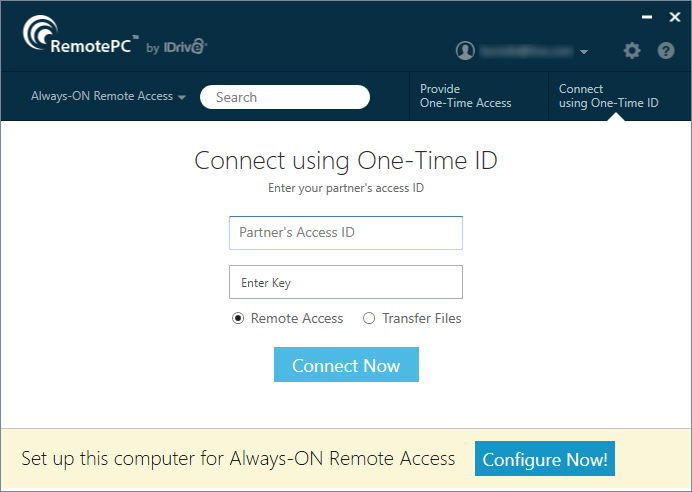Switch to Provide One-Time Access tab
Screen dimensions: 692x492
pos(465,96)
